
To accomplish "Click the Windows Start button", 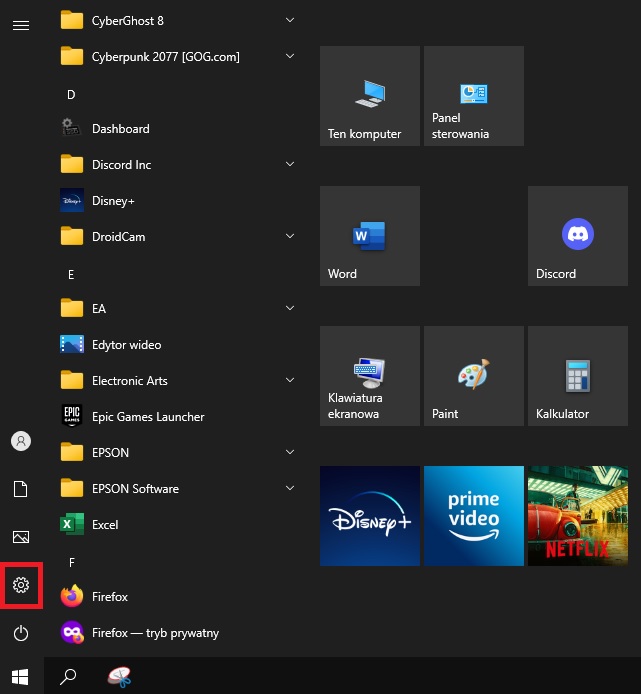I will click(21, 676).
